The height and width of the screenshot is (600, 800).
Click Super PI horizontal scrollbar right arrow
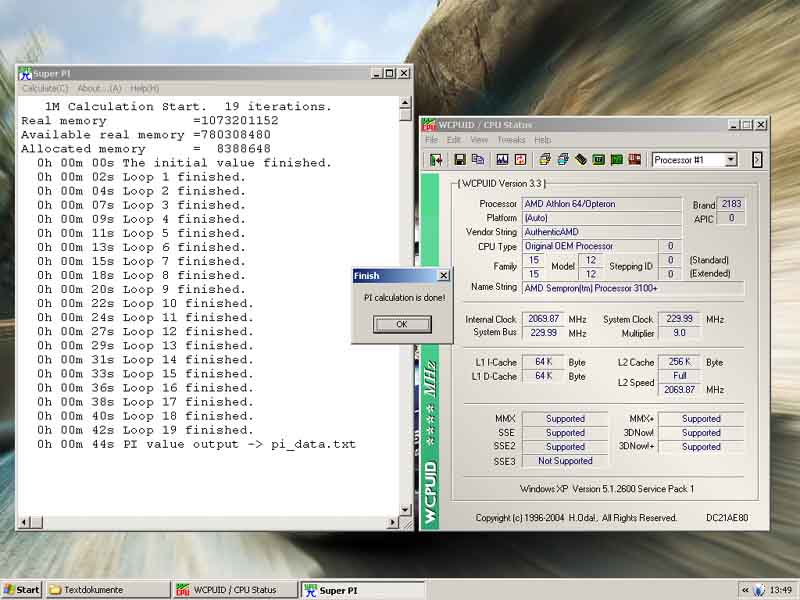(392, 522)
